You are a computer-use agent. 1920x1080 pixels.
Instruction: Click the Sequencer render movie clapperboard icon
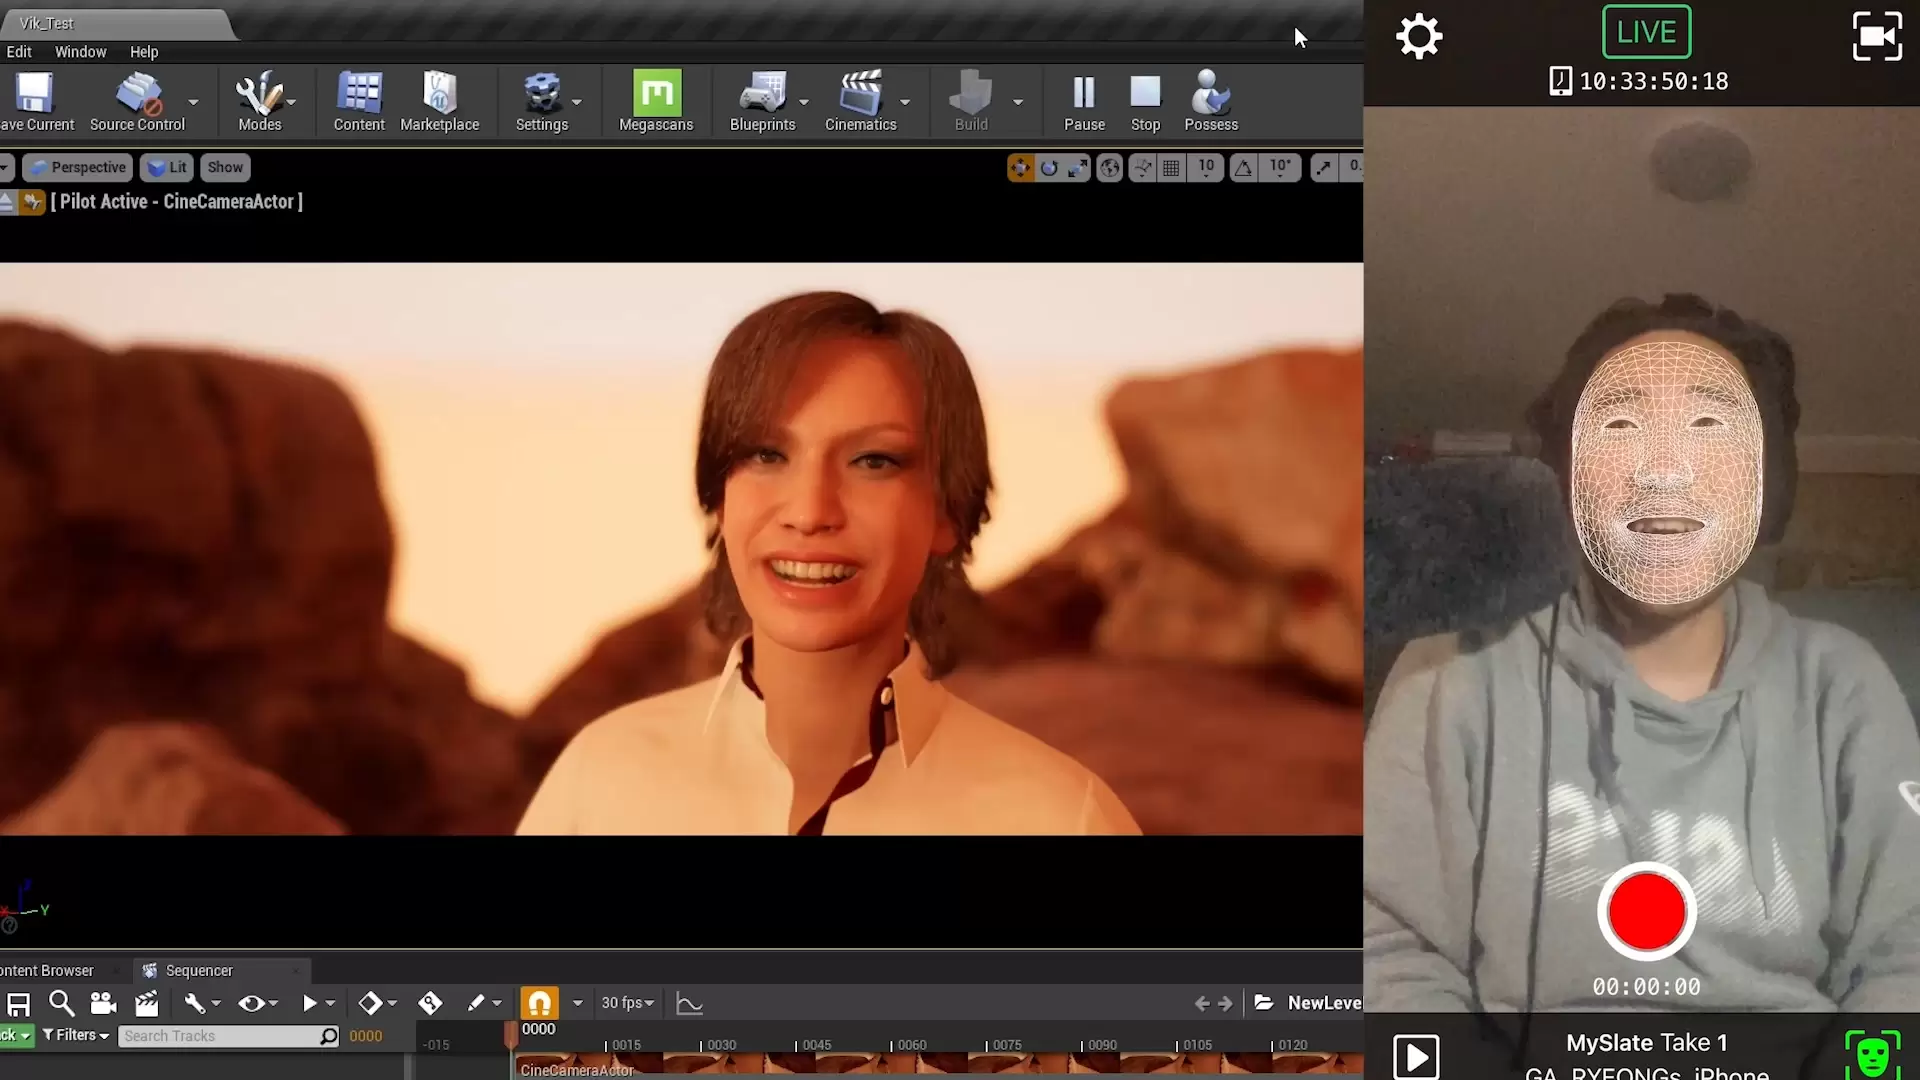pos(147,1003)
